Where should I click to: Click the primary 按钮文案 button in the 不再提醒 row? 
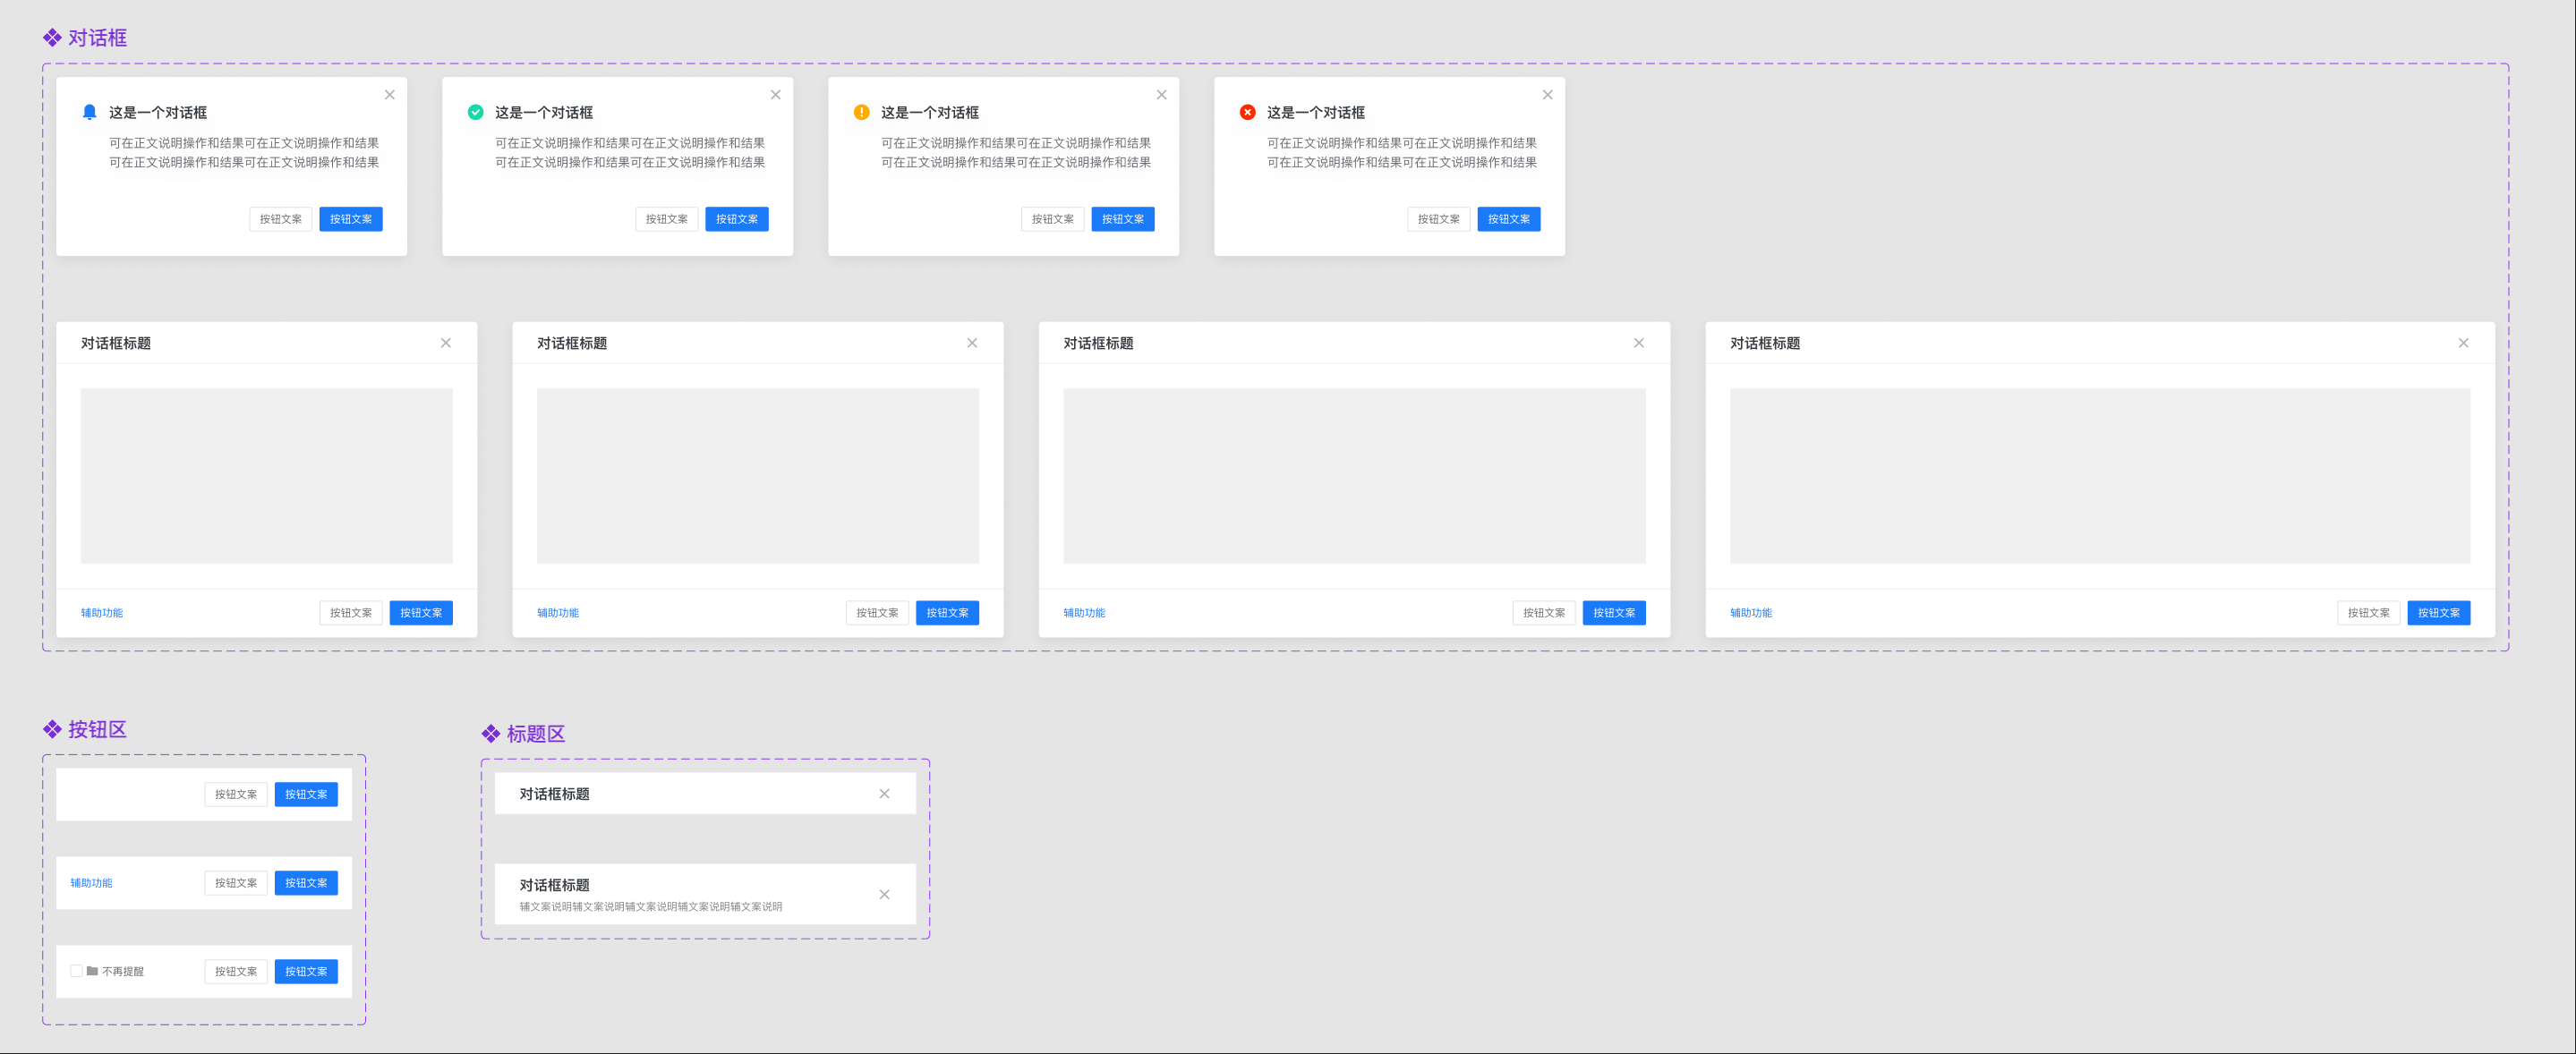pyautogui.click(x=306, y=970)
